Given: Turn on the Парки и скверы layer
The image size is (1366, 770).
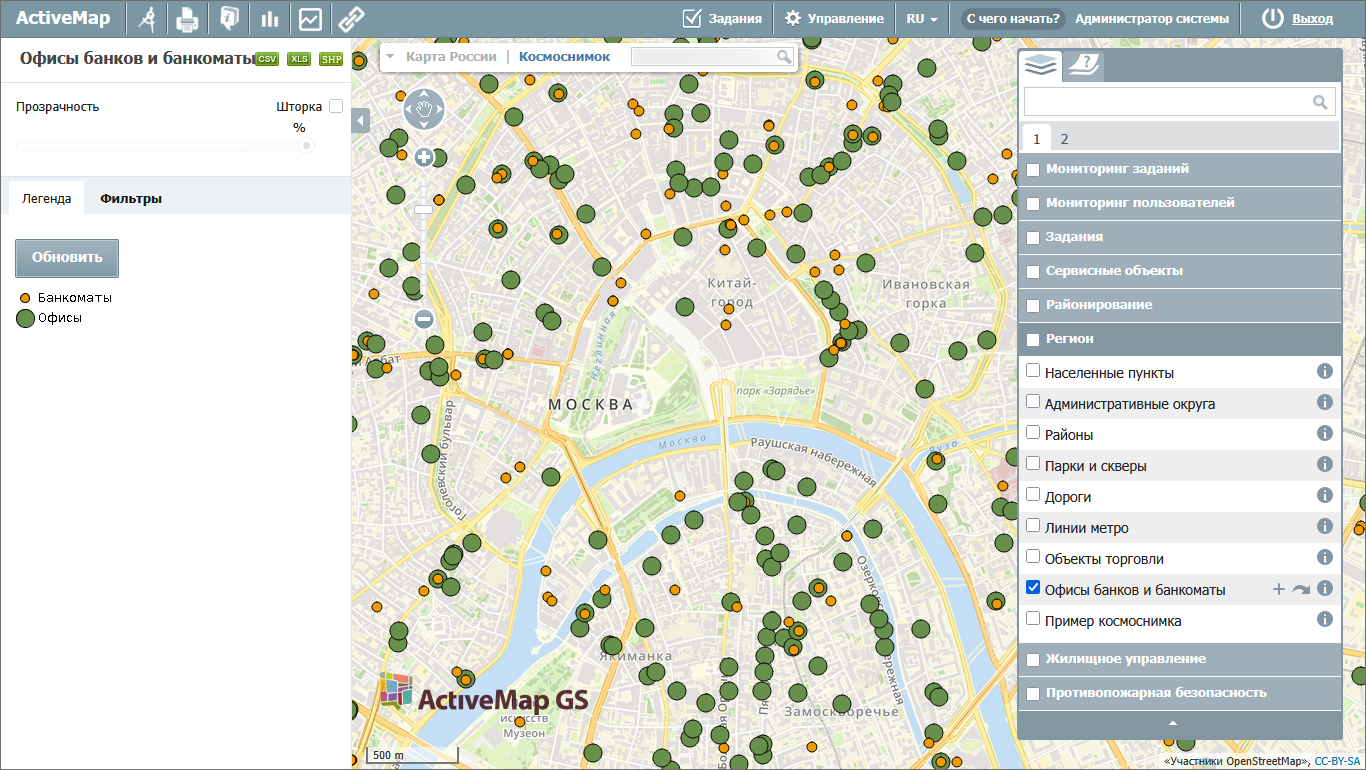Looking at the screenshot, I should tap(1033, 464).
